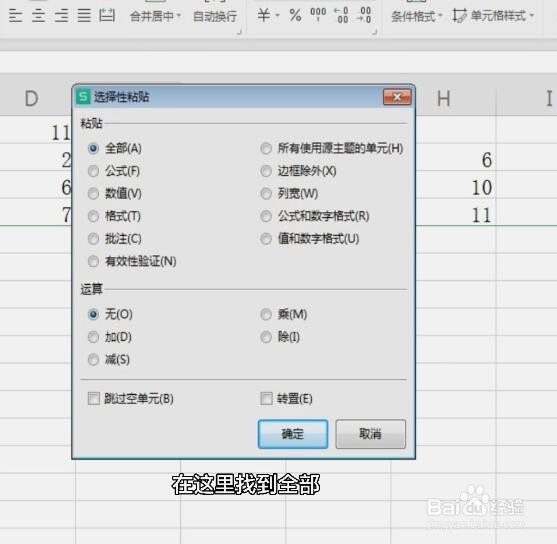The width and height of the screenshot is (557, 544).
Task: Apply percent style with % icon
Action: pos(295,15)
